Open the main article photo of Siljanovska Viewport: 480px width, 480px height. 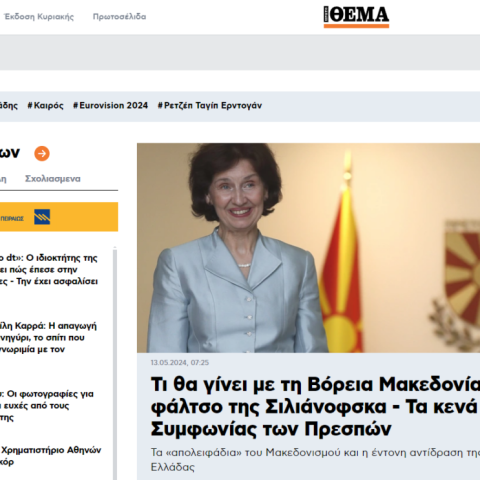click(308, 248)
